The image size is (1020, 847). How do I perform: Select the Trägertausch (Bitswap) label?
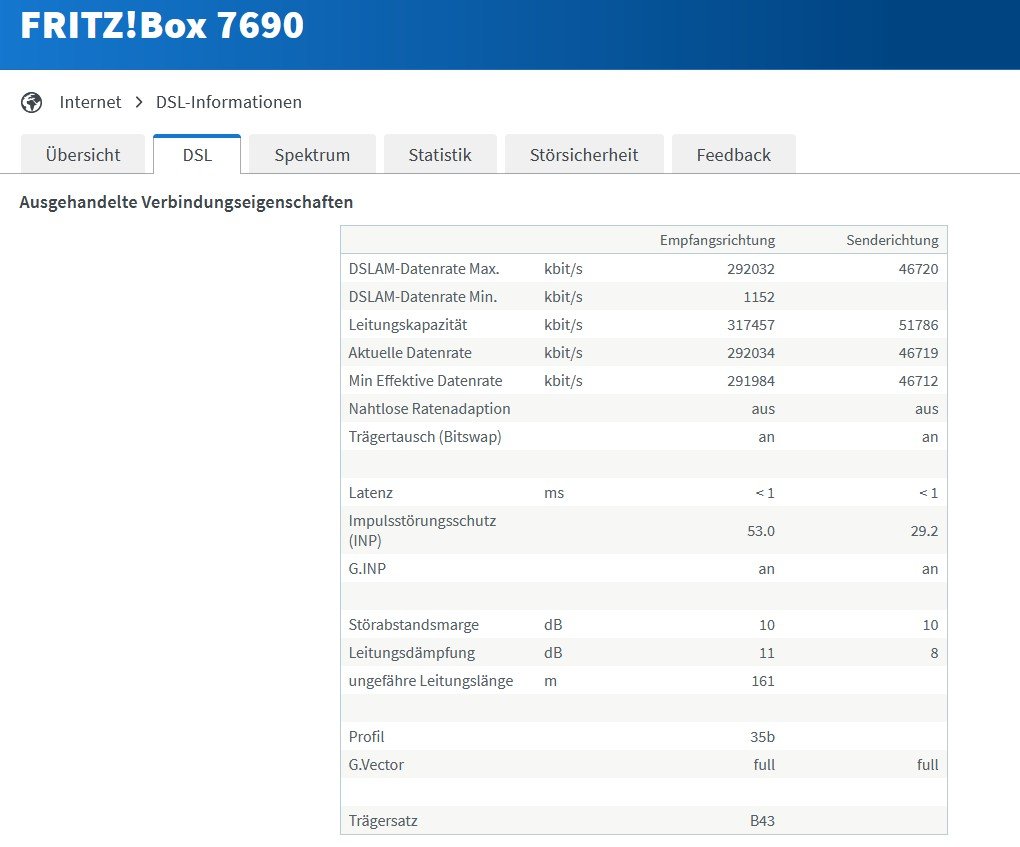point(425,437)
